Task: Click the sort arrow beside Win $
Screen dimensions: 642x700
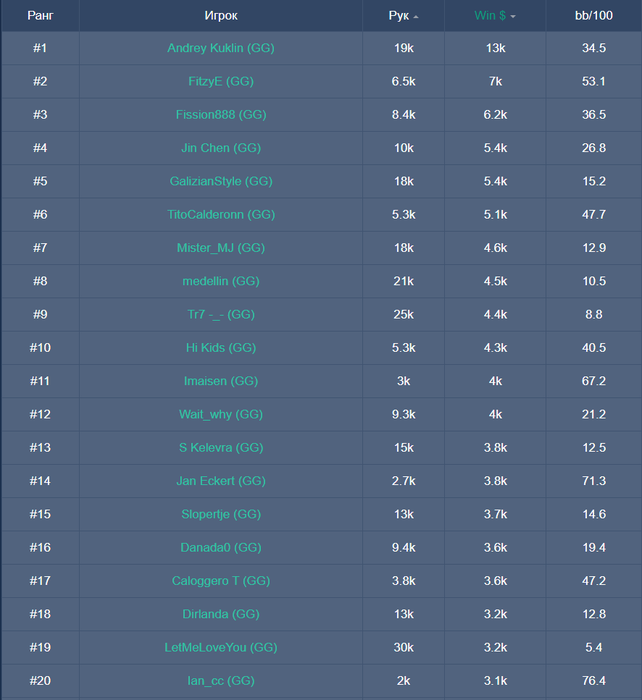Action: click(x=513, y=17)
